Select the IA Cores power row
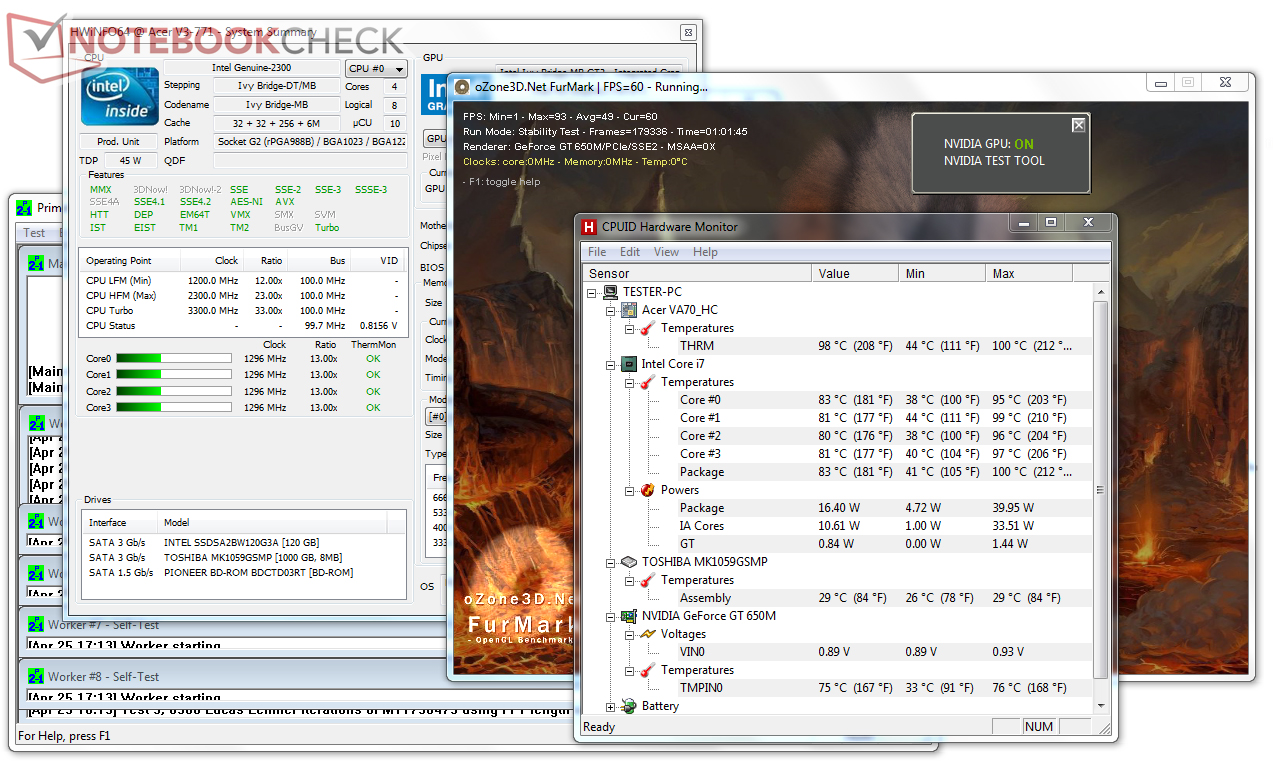The width and height of the screenshot is (1273, 764). tap(838, 526)
